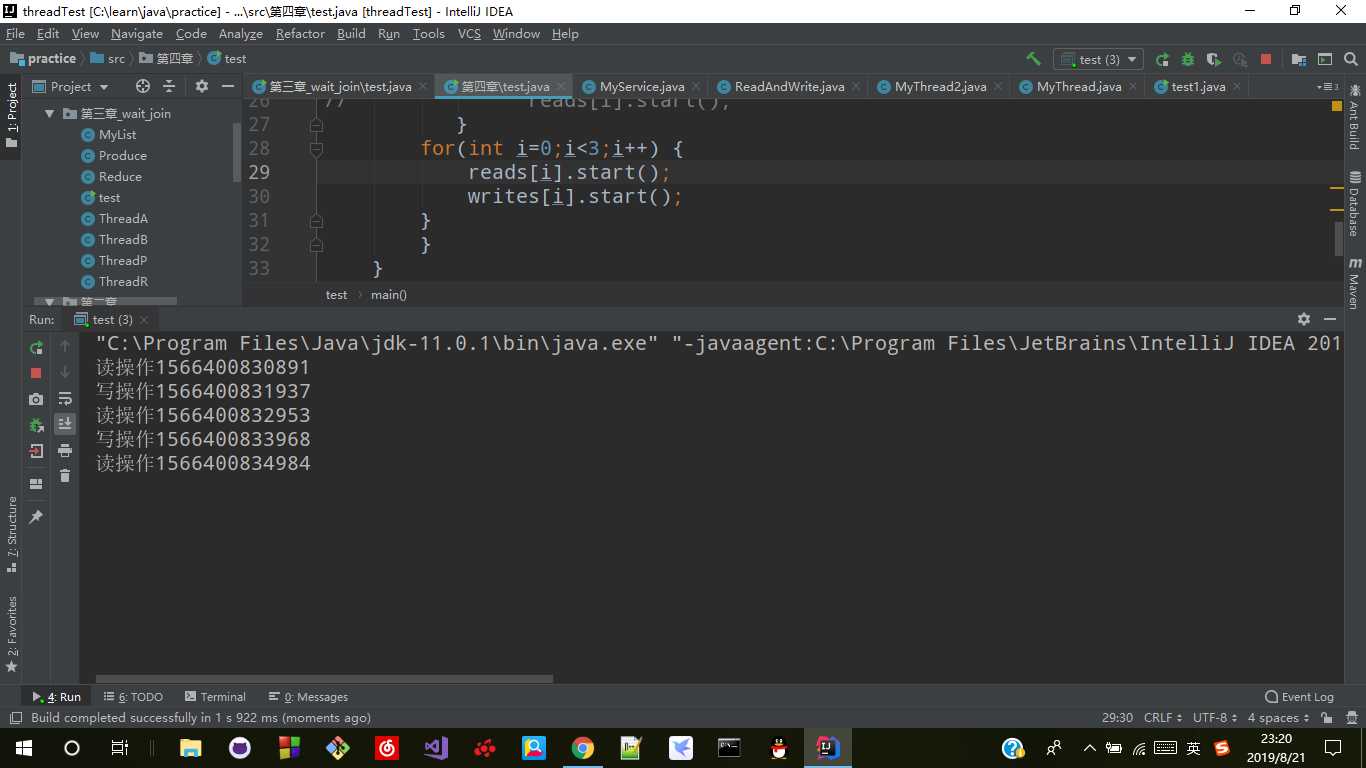Click main() in the editor breadcrumb
This screenshot has width=1366, height=768.
point(389,295)
